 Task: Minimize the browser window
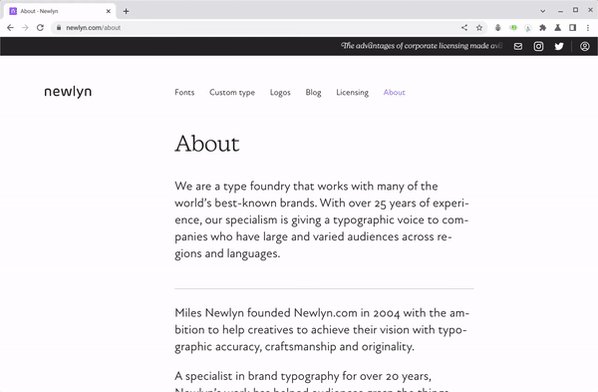point(560,11)
